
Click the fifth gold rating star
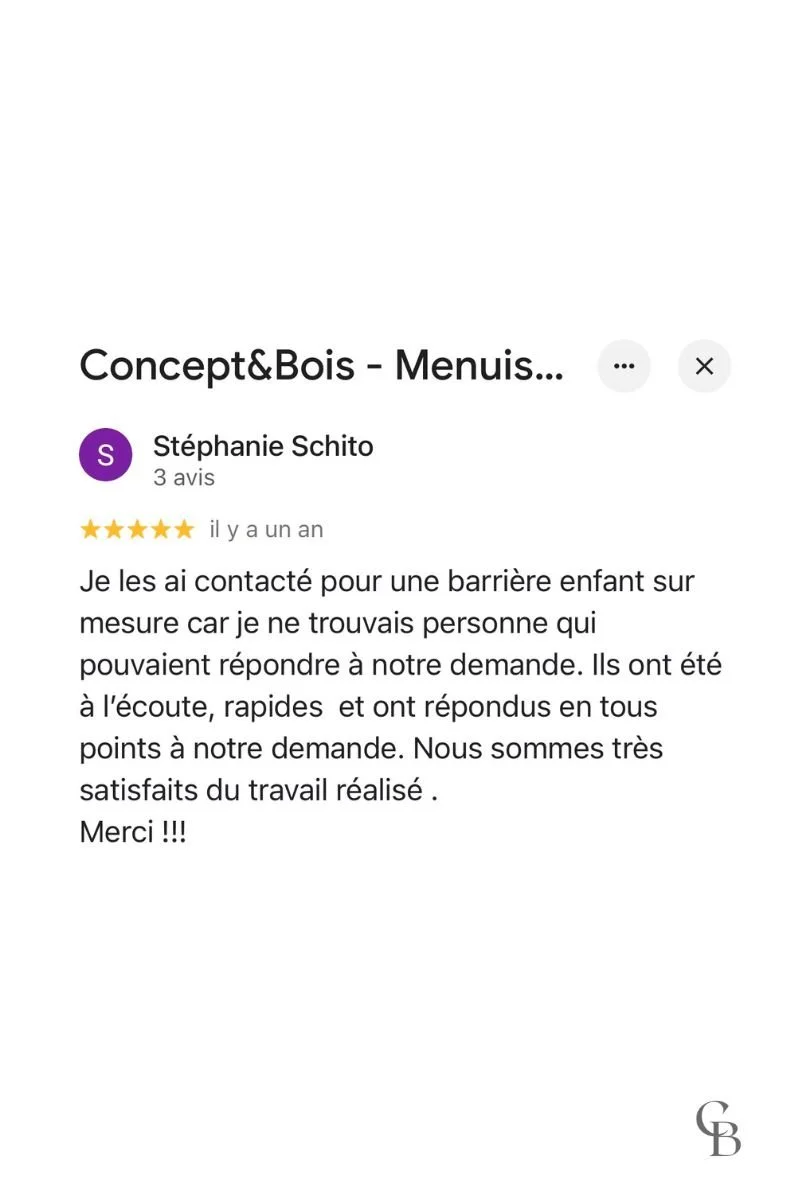(183, 529)
